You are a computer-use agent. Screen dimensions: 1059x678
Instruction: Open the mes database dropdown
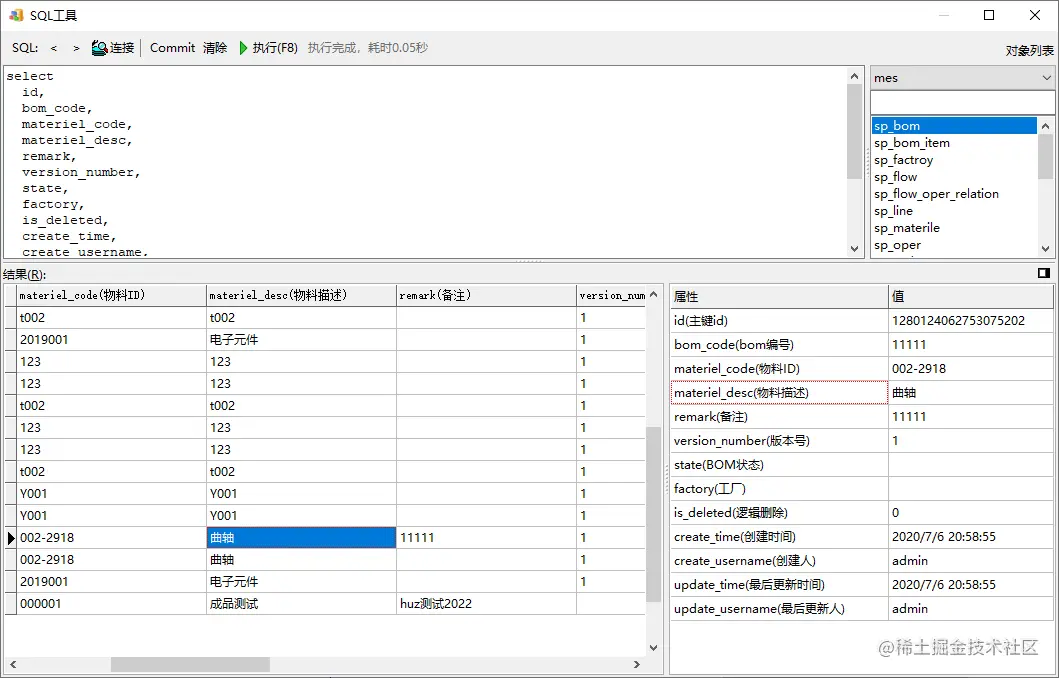coord(962,78)
